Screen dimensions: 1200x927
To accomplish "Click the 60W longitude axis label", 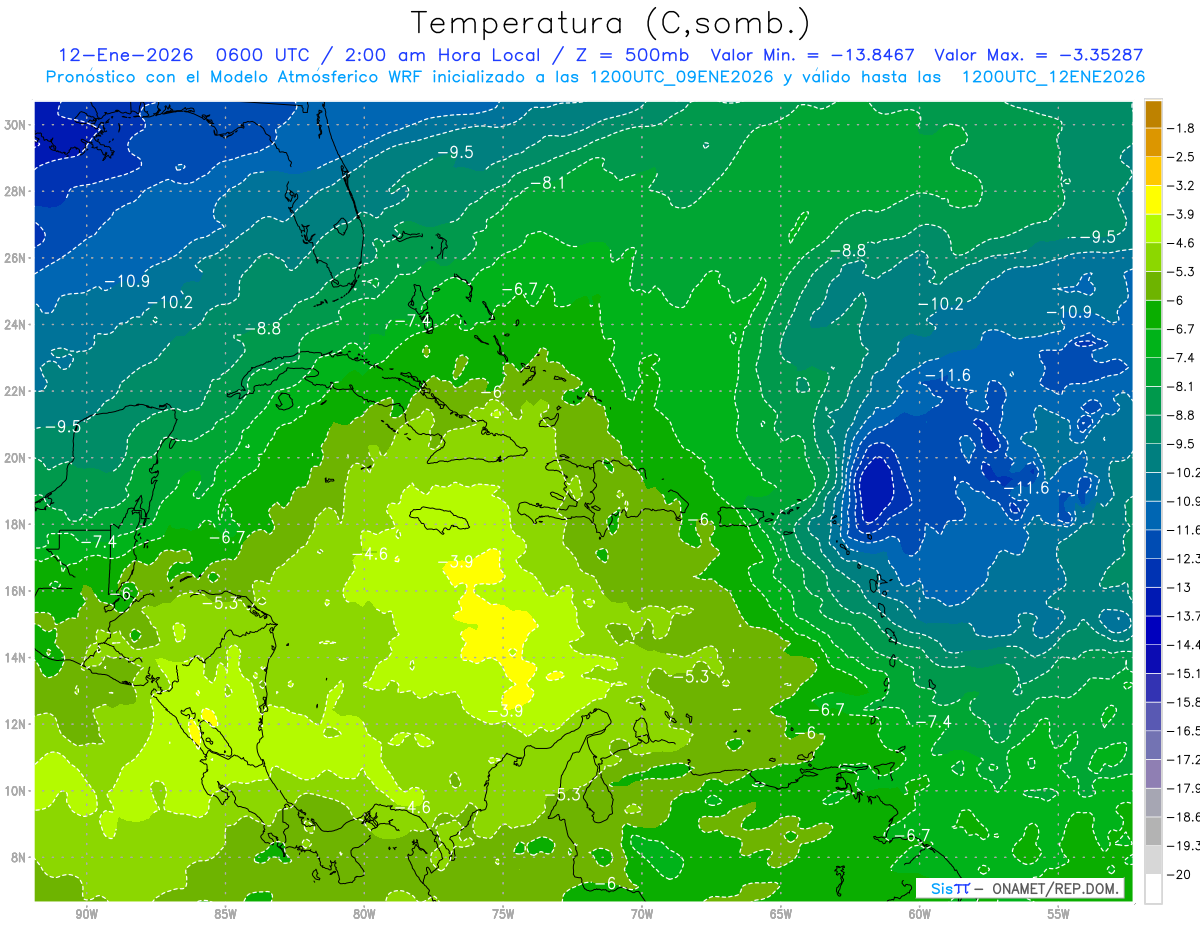I will 920,914.
